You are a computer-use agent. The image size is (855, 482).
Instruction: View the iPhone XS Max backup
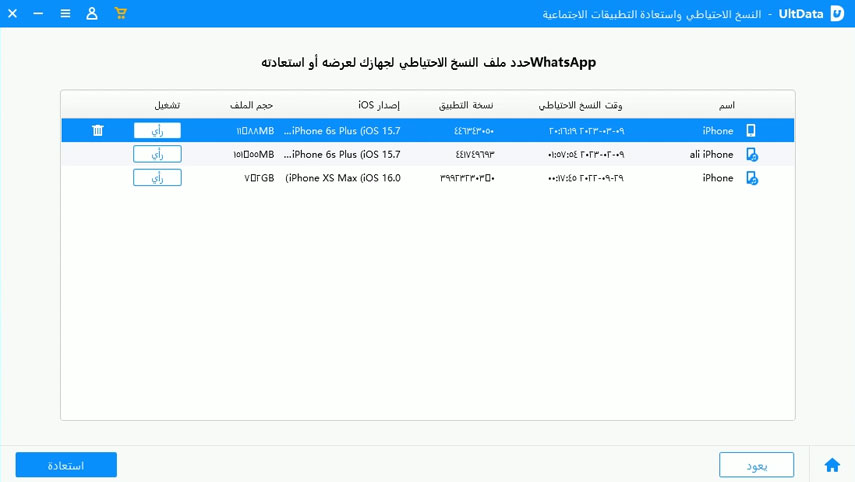(x=157, y=178)
